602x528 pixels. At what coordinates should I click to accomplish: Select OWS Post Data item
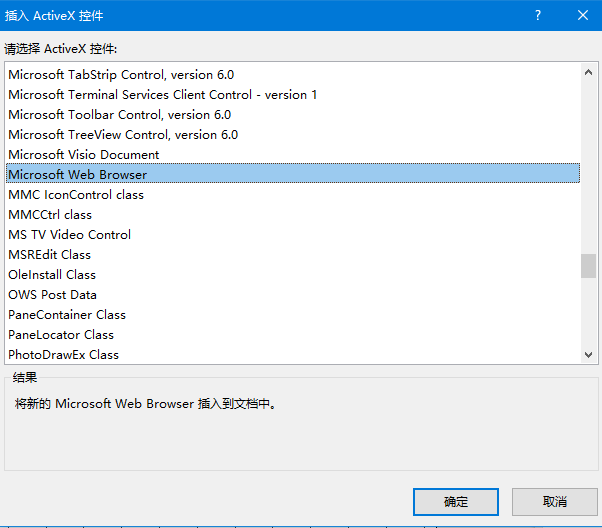[53, 295]
